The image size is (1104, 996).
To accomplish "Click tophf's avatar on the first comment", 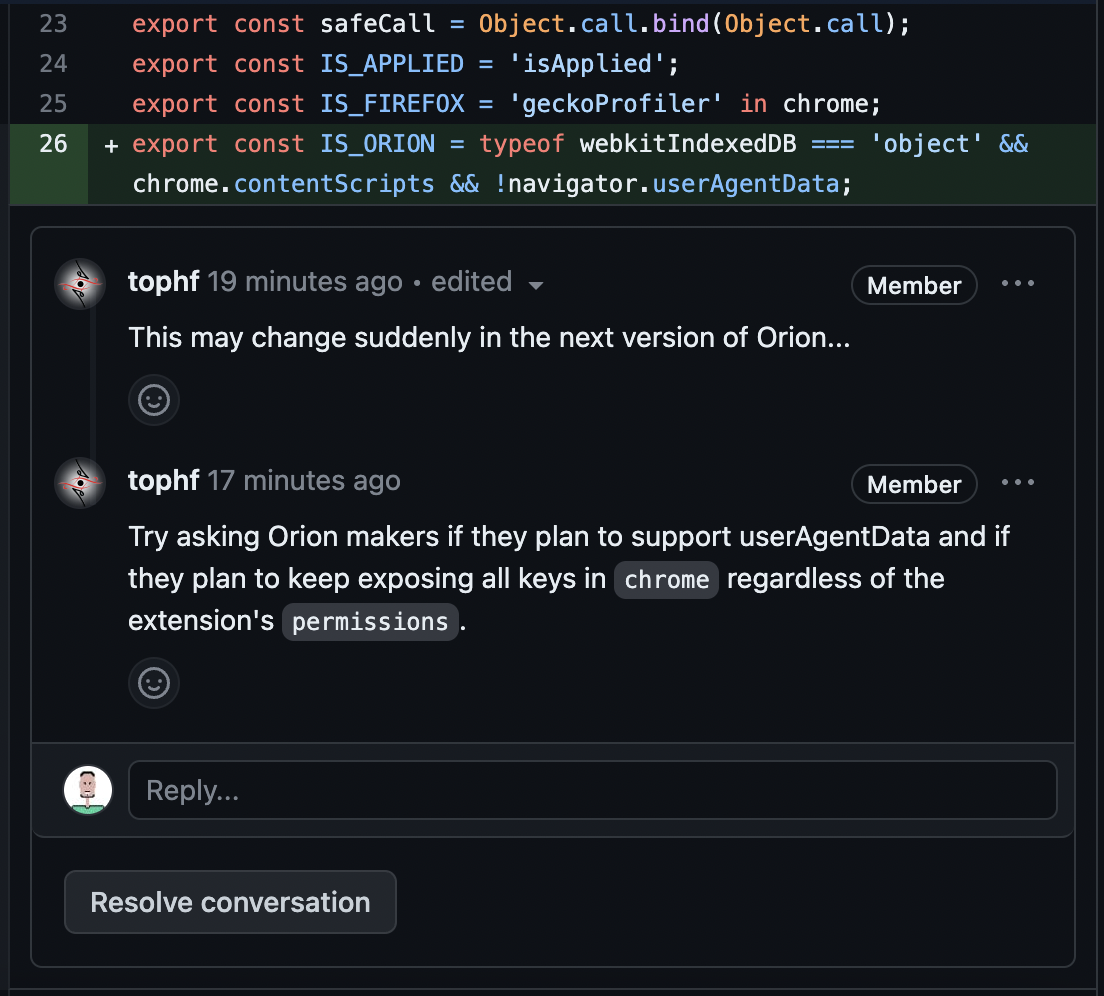I will 80,284.
